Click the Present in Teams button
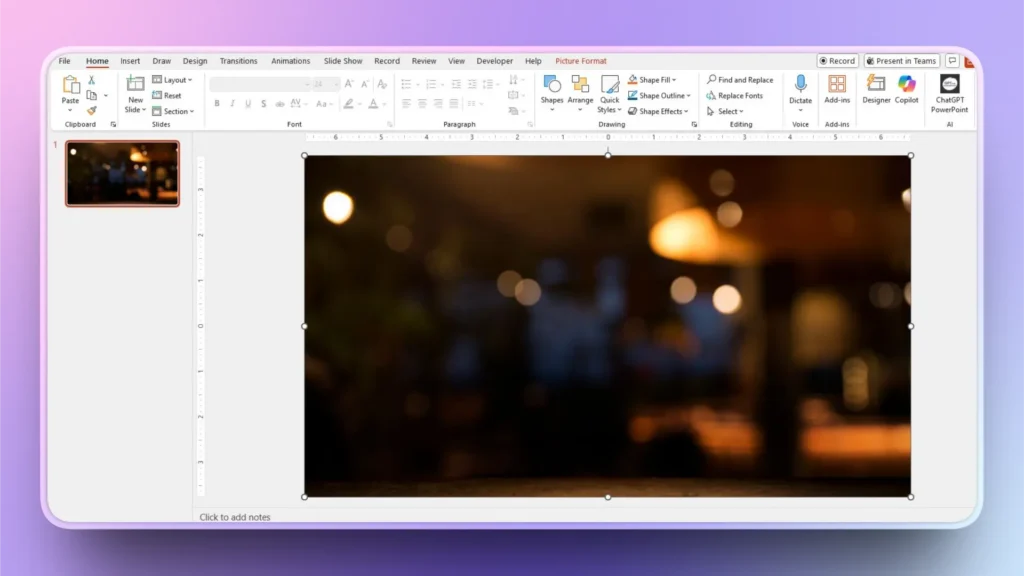The image size is (1024, 576). pos(901,60)
